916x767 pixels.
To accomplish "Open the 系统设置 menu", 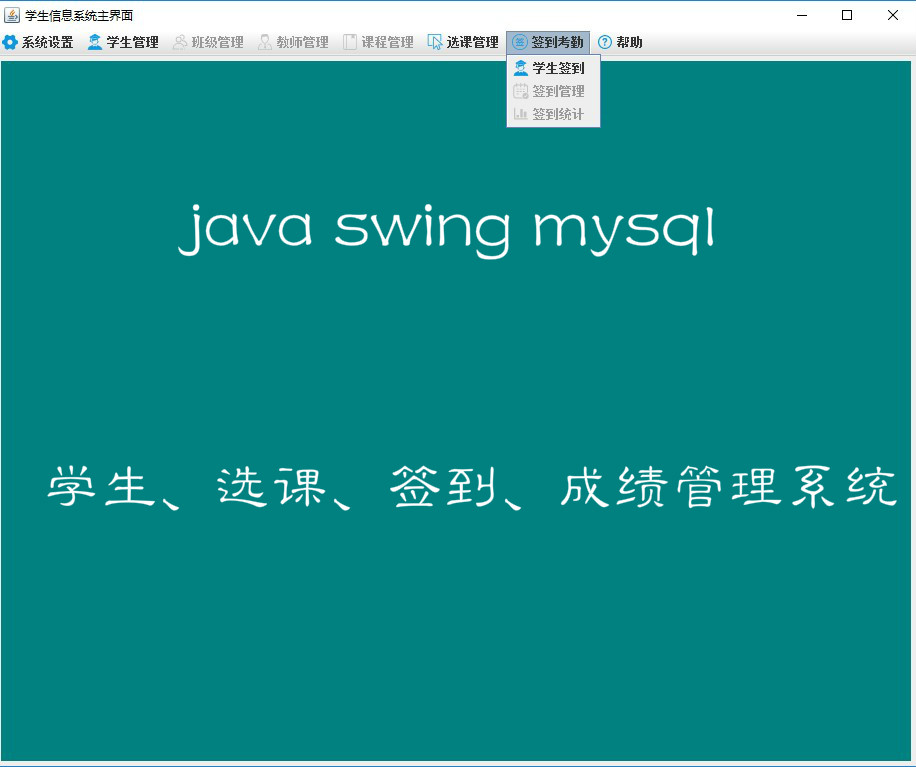I will (x=39, y=42).
